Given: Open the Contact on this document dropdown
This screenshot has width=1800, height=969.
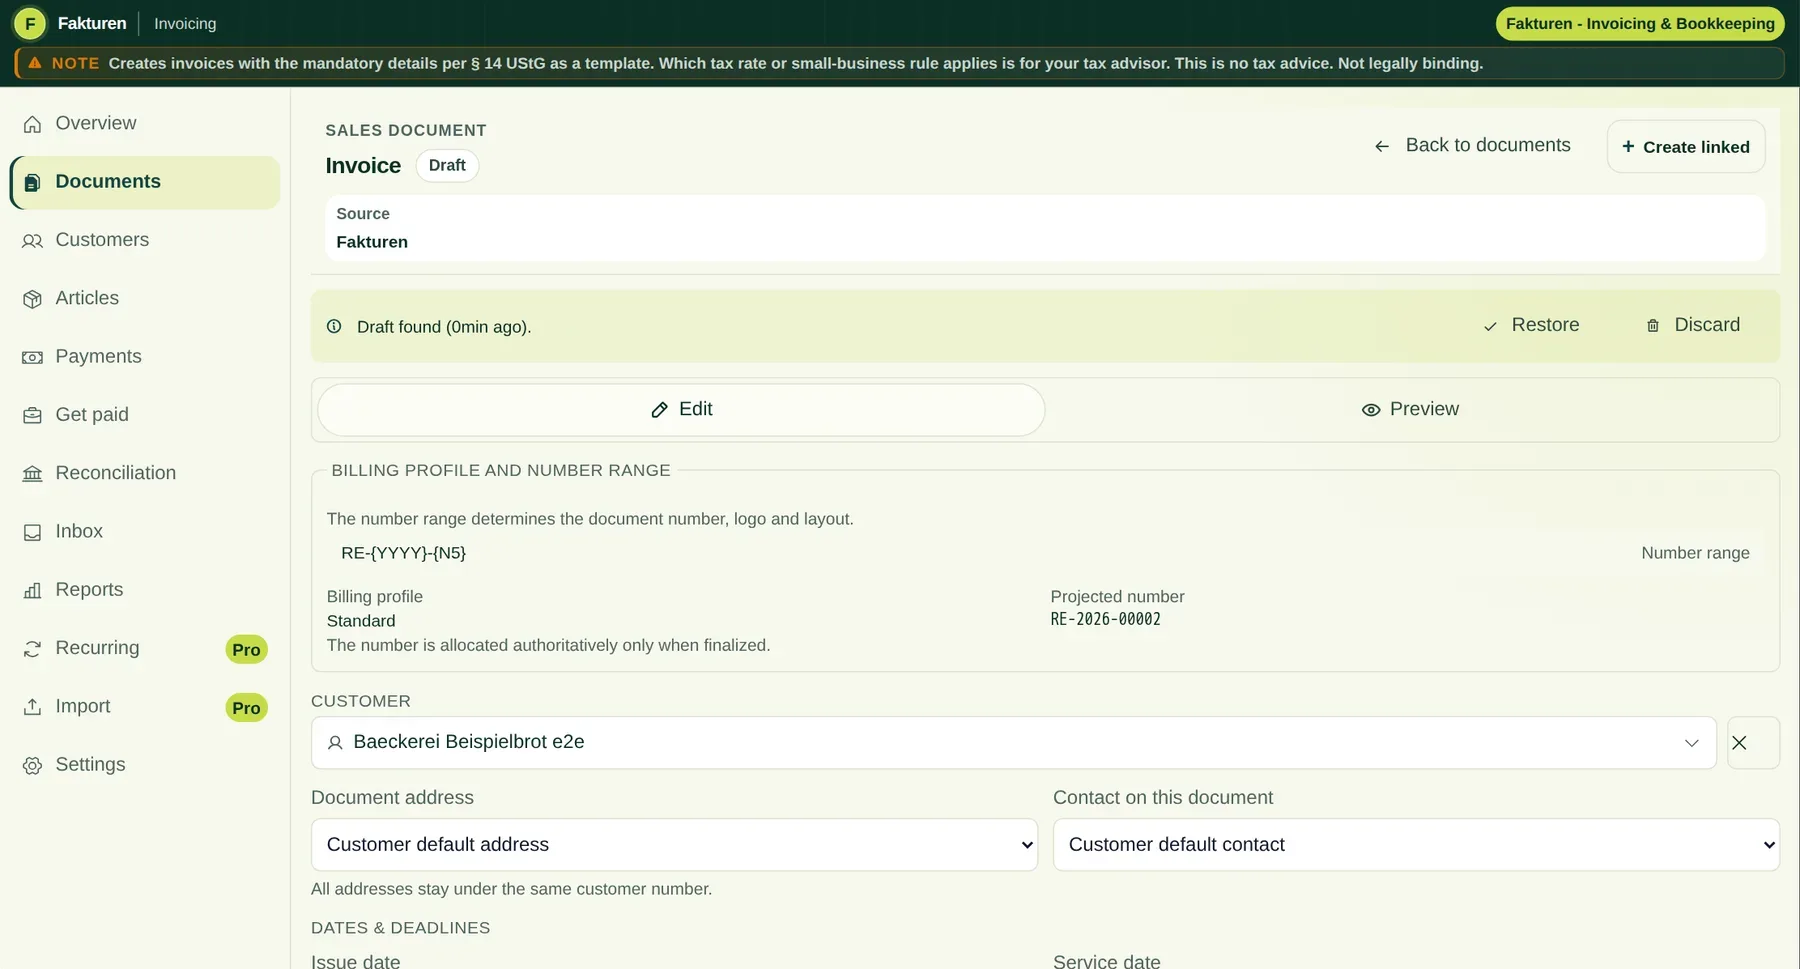Looking at the screenshot, I should point(1416,844).
